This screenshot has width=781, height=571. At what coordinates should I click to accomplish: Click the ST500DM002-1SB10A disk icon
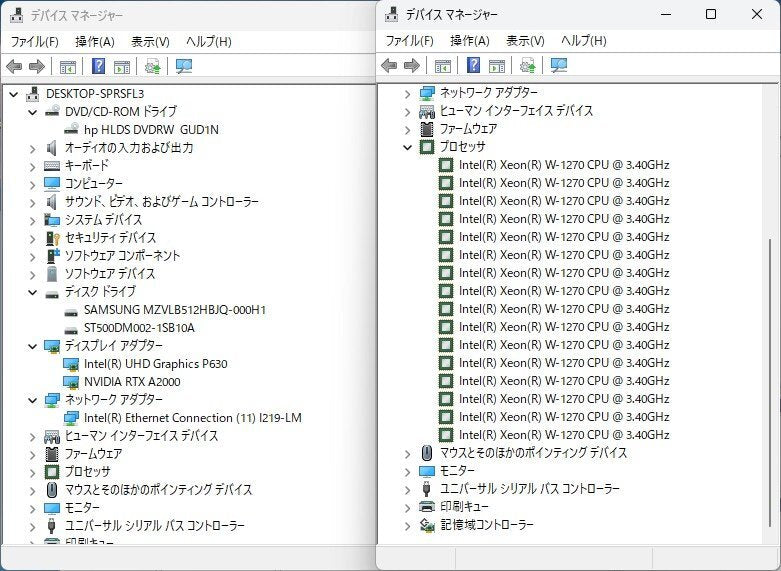coord(71,330)
